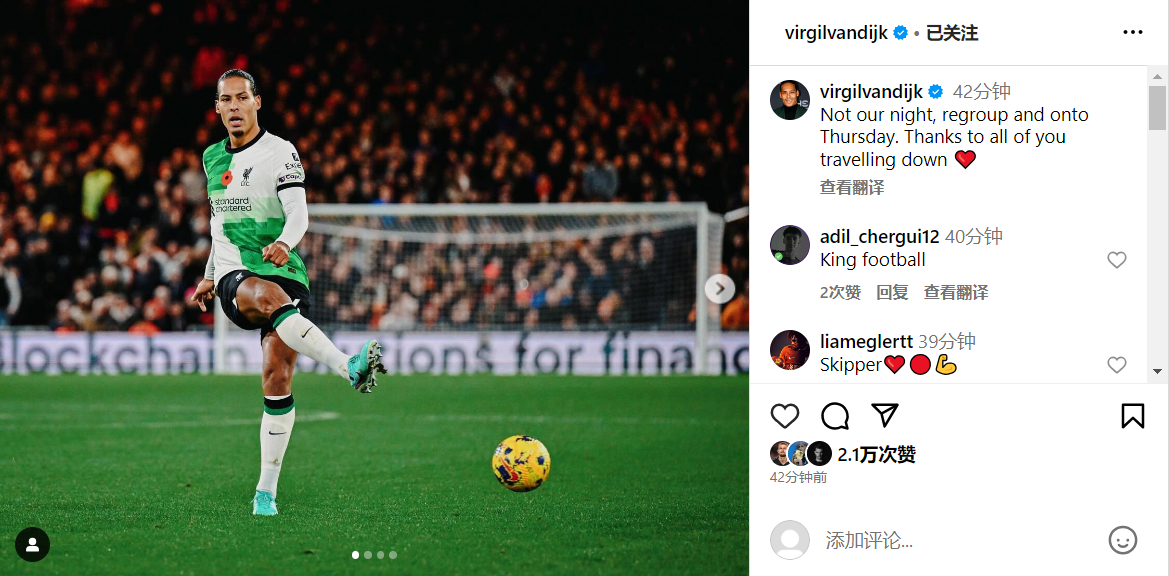1169x576 pixels.
Task: View who liked: 2.1万次赞
Action: pyautogui.click(x=877, y=454)
